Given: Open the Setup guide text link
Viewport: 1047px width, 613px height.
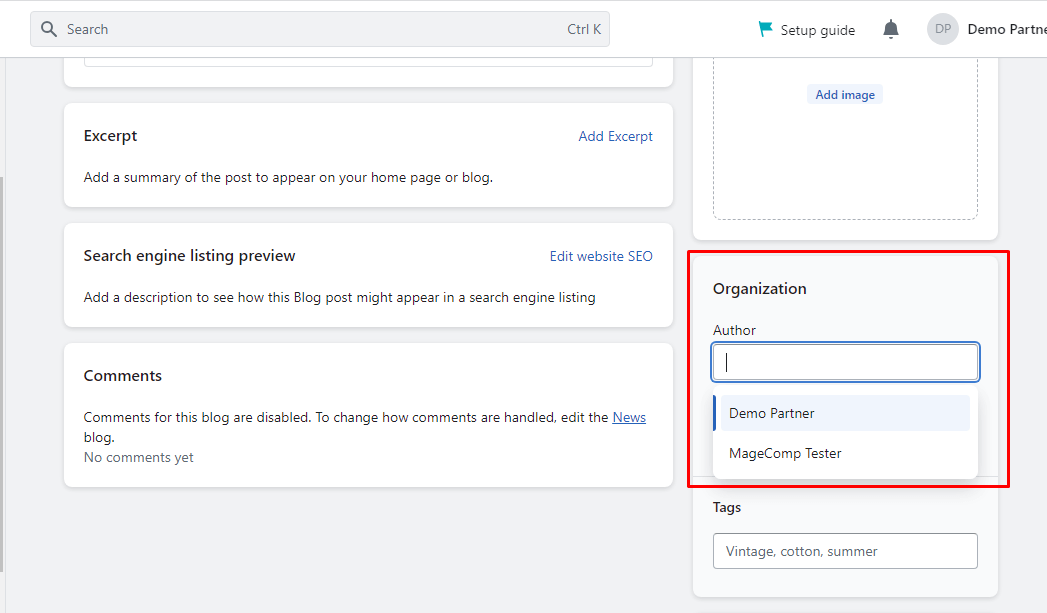Looking at the screenshot, I should 817,30.
